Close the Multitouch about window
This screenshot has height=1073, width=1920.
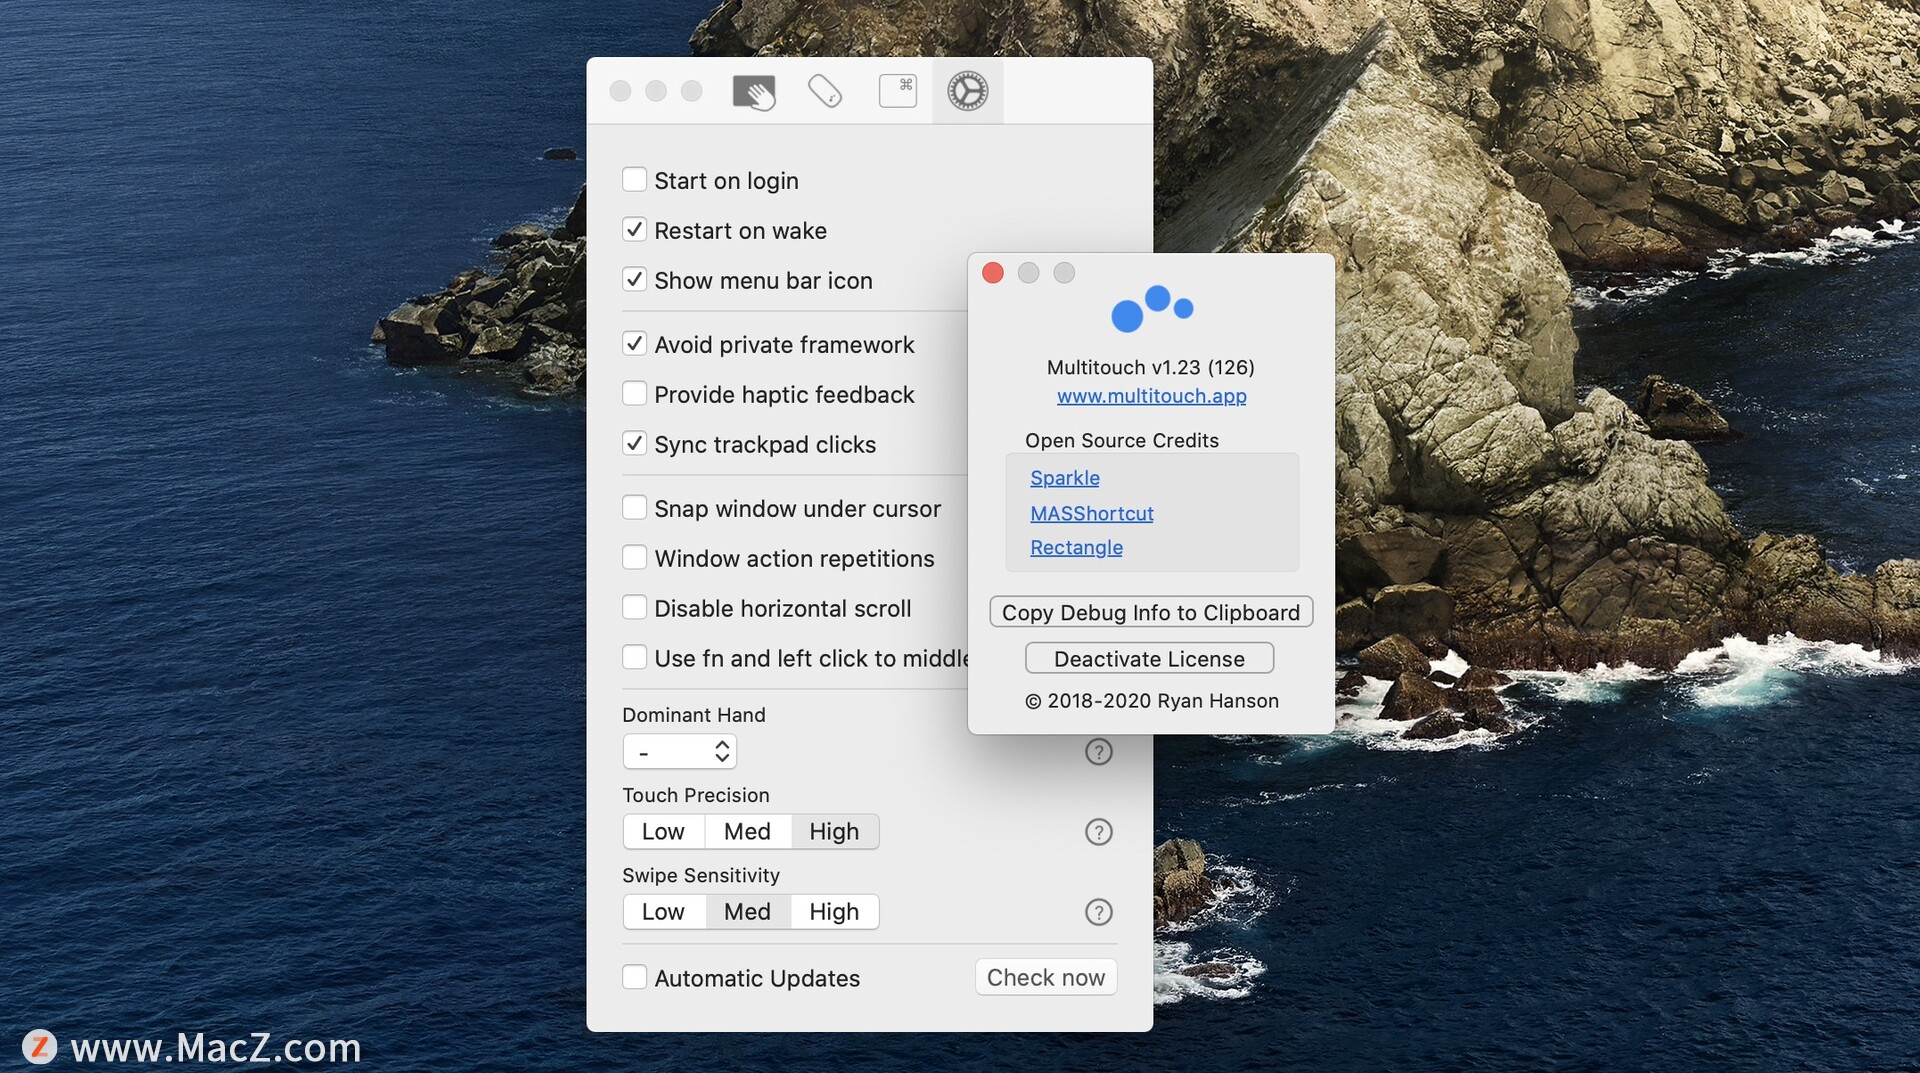tap(993, 273)
